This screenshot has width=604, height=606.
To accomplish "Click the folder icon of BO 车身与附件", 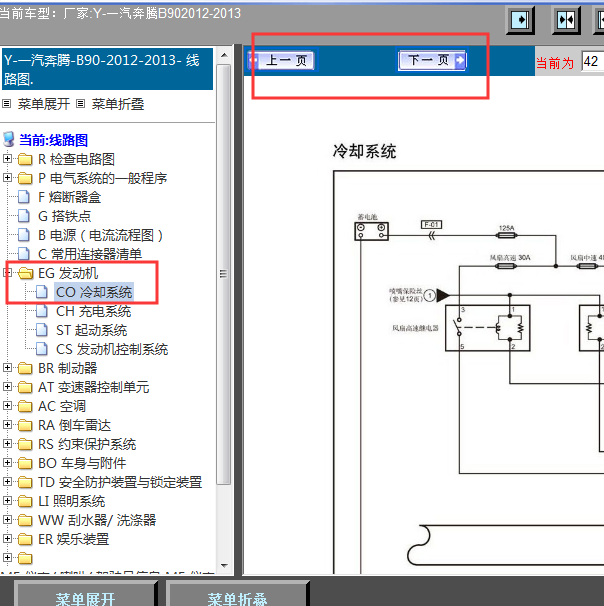I will pyautogui.click(x=25, y=463).
